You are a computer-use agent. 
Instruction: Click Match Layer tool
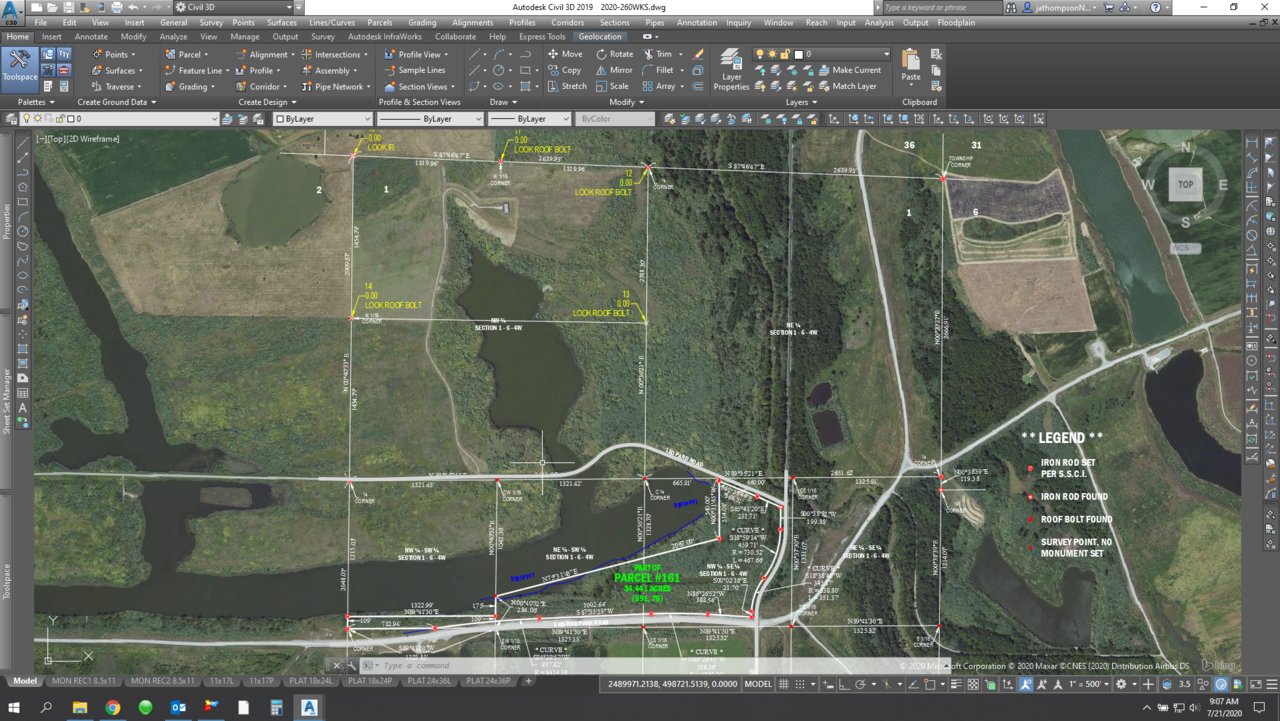click(x=846, y=86)
